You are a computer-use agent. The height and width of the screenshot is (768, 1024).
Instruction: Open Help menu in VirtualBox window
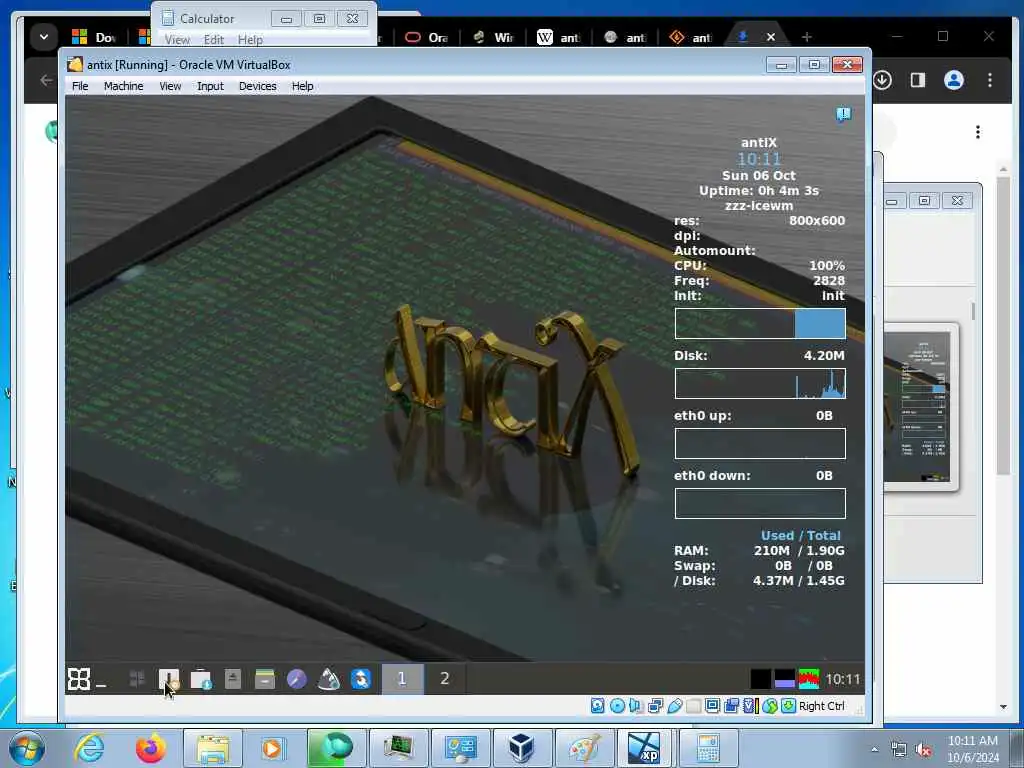coord(302,86)
